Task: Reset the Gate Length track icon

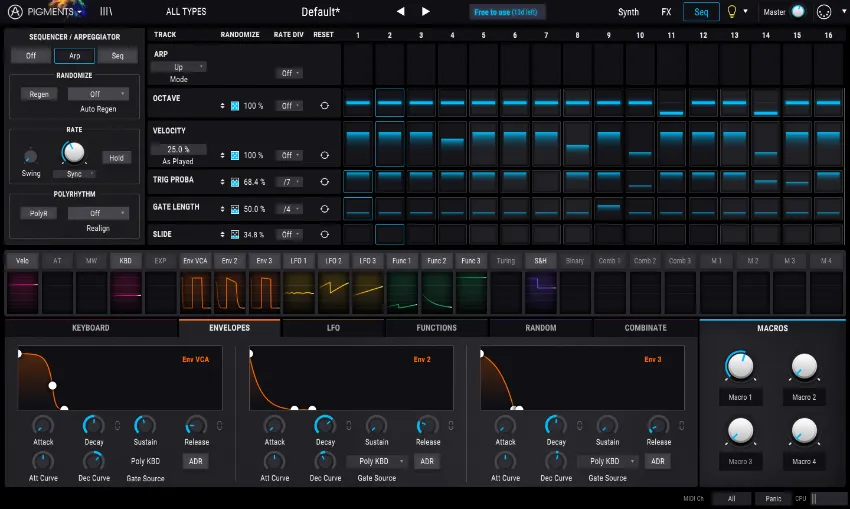Action: click(324, 209)
